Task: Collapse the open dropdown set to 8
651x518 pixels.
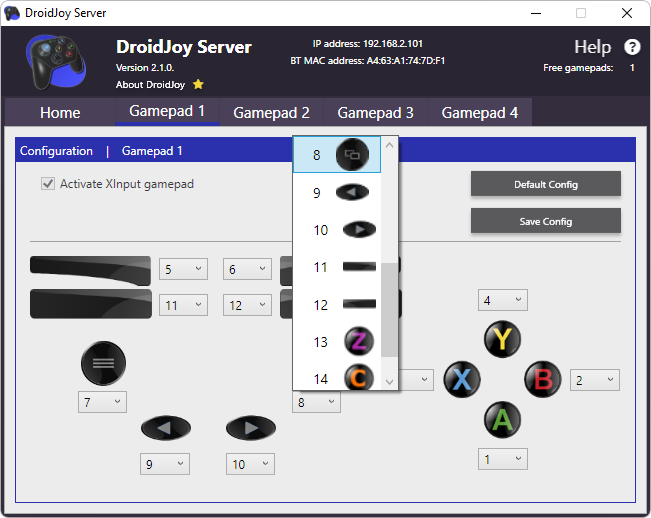Action: tap(316, 402)
